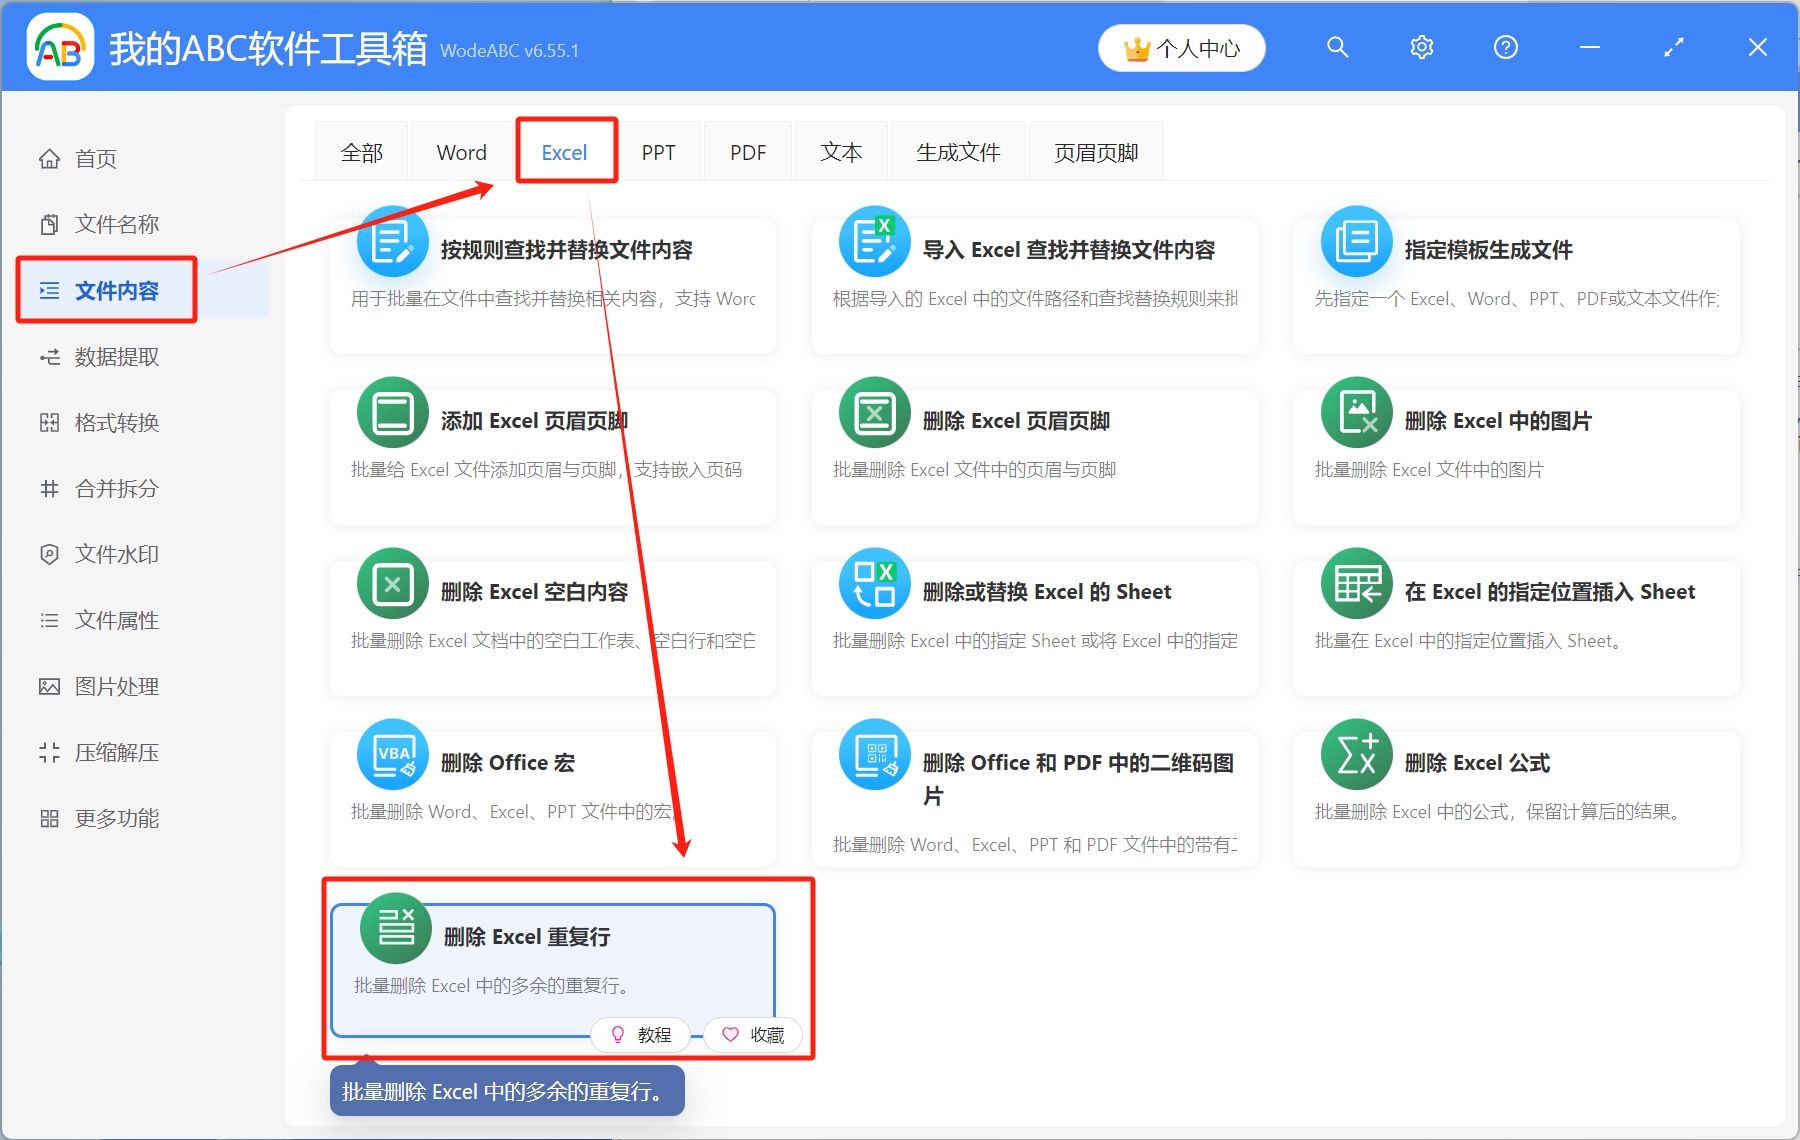This screenshot has height=1140, width=1800.
Task: Open 删除 Excel 中的图片 title
Action: click(1498, 421)
